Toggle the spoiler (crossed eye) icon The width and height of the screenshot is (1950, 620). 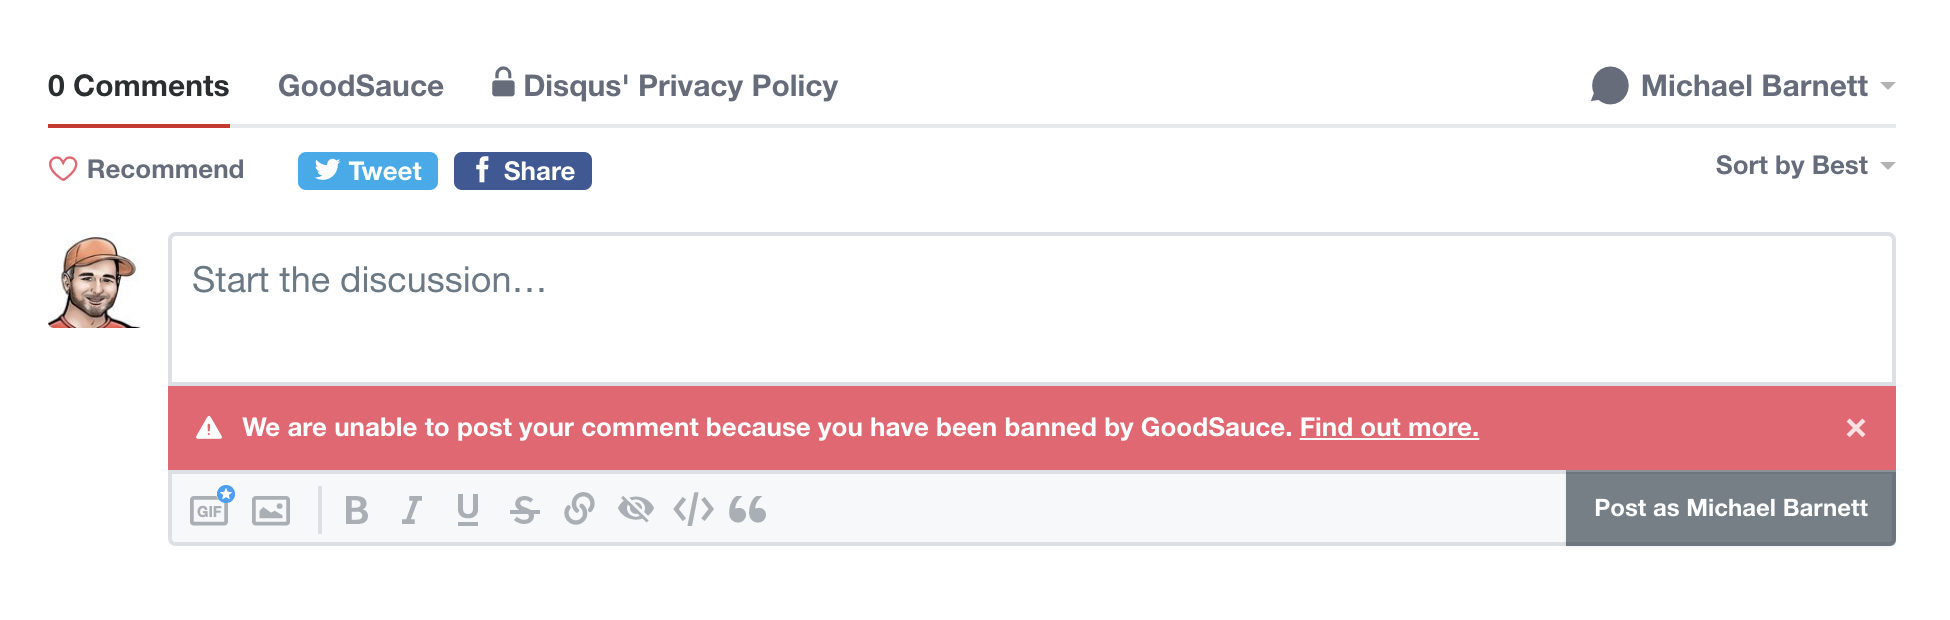pyautogui.click(x=635, y=510)
